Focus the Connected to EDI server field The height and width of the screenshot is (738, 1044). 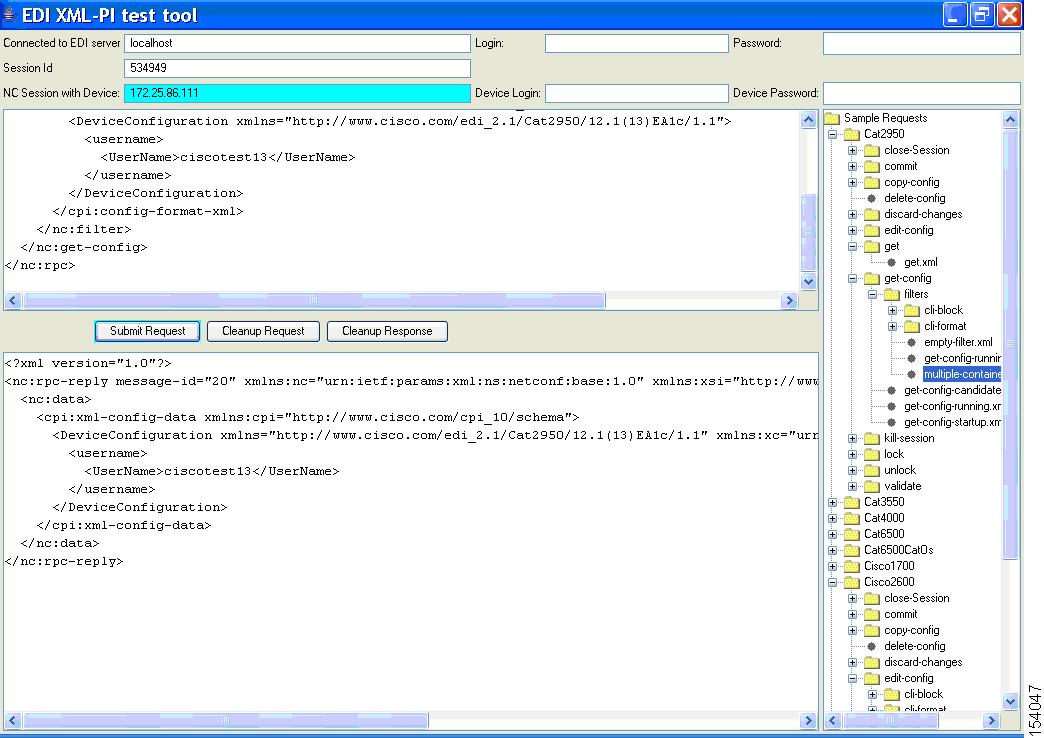[x=297, y=43]
